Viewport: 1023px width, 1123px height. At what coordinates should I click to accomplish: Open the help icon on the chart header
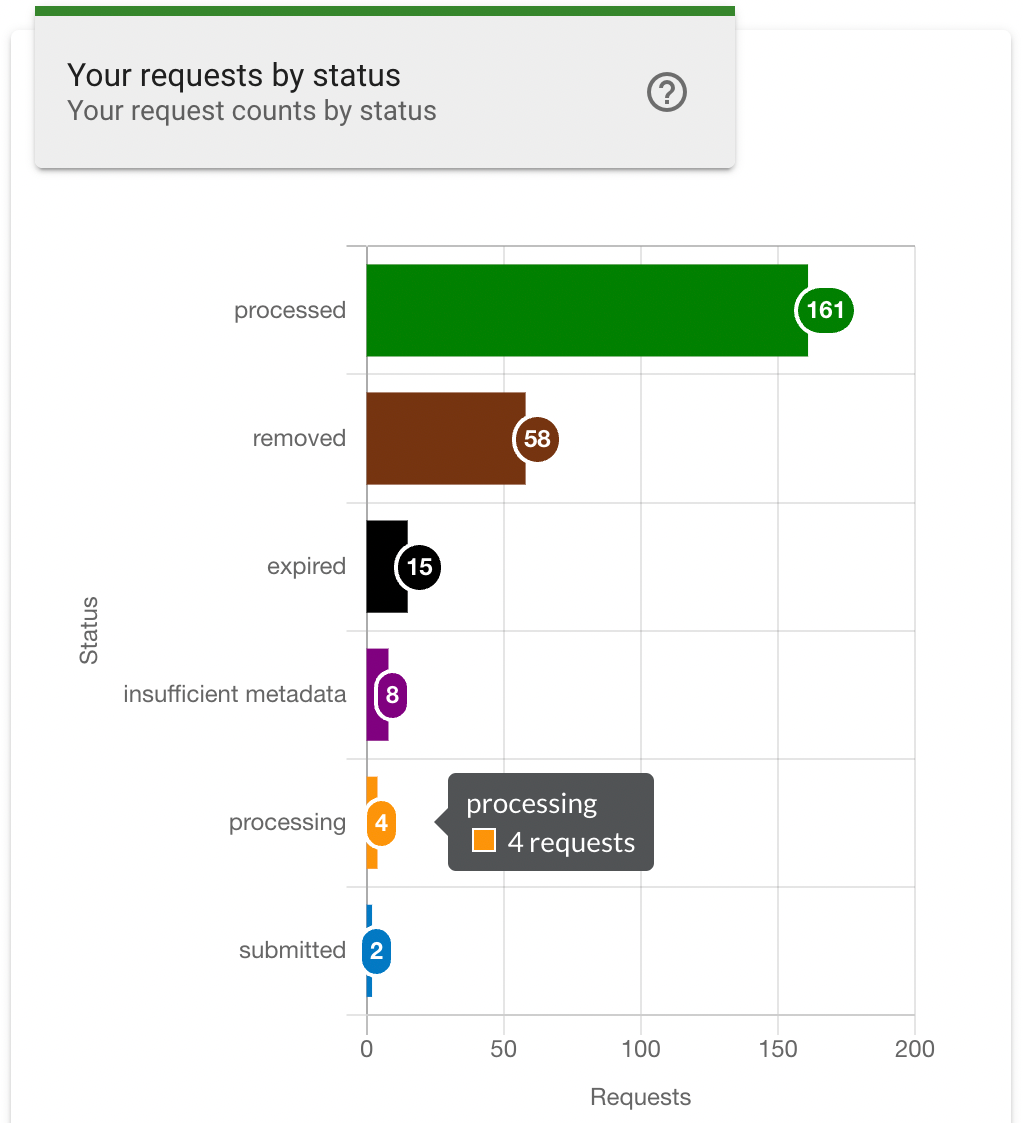point(666,92)
